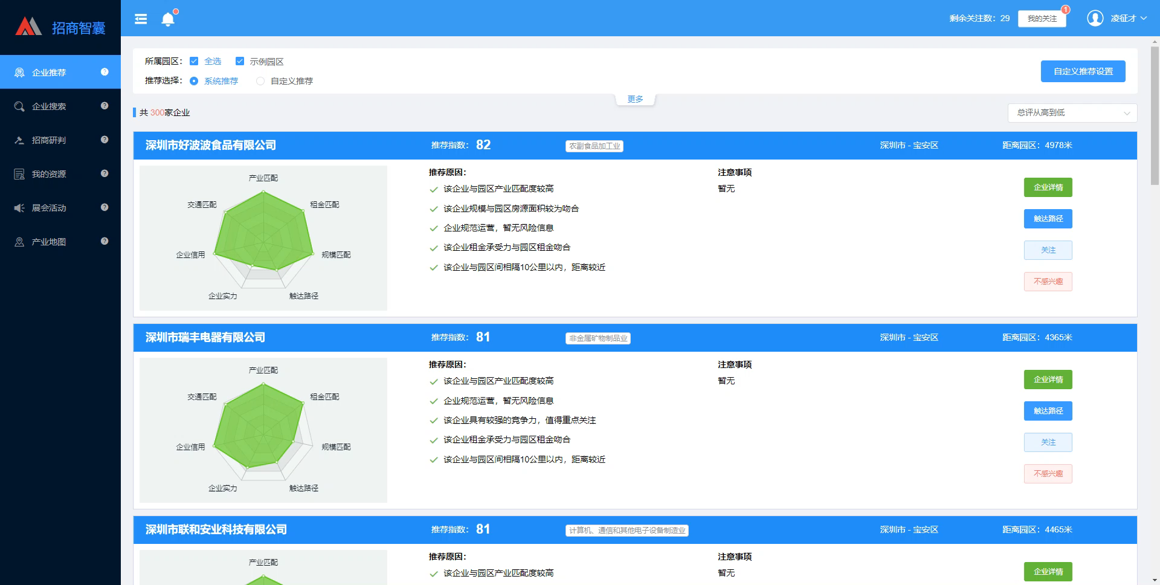Image resolution: width=1160 pixels, height=585 pixels.
Task: Expand the 更多 filter panel
Action: coord(635,99)
